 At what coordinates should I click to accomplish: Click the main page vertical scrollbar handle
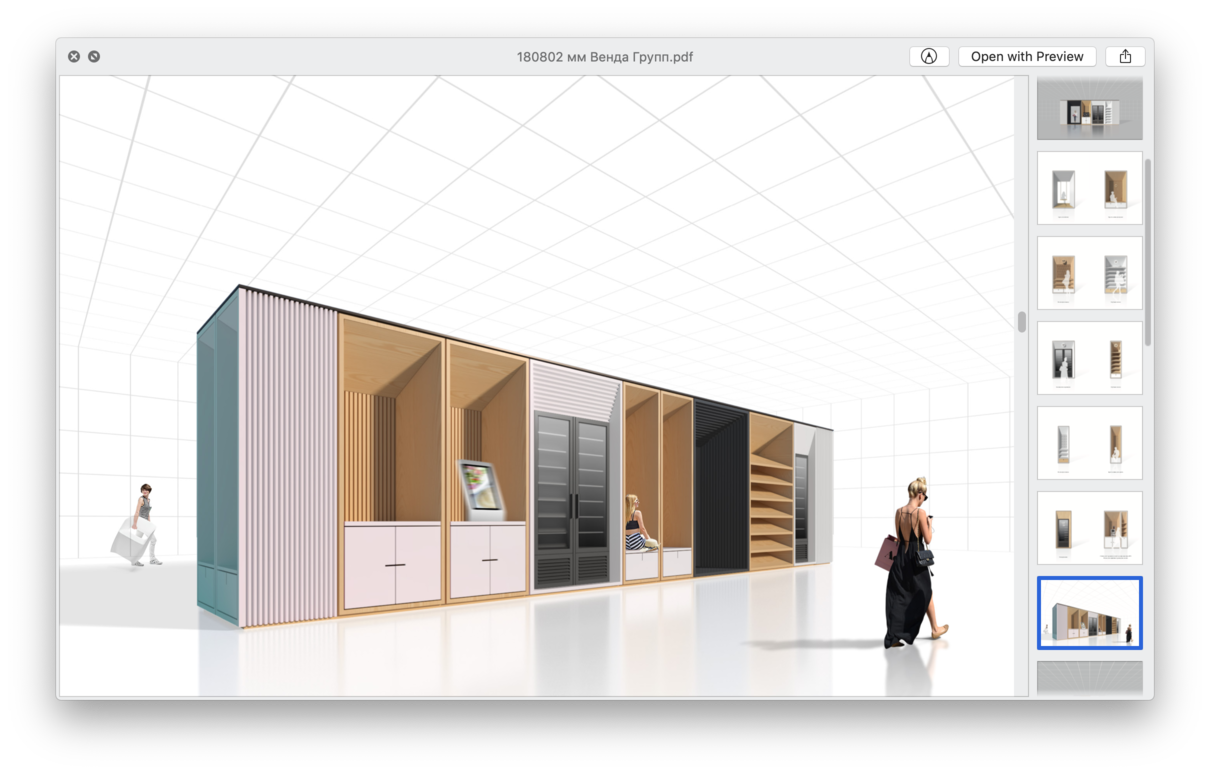coord(1021,322)
